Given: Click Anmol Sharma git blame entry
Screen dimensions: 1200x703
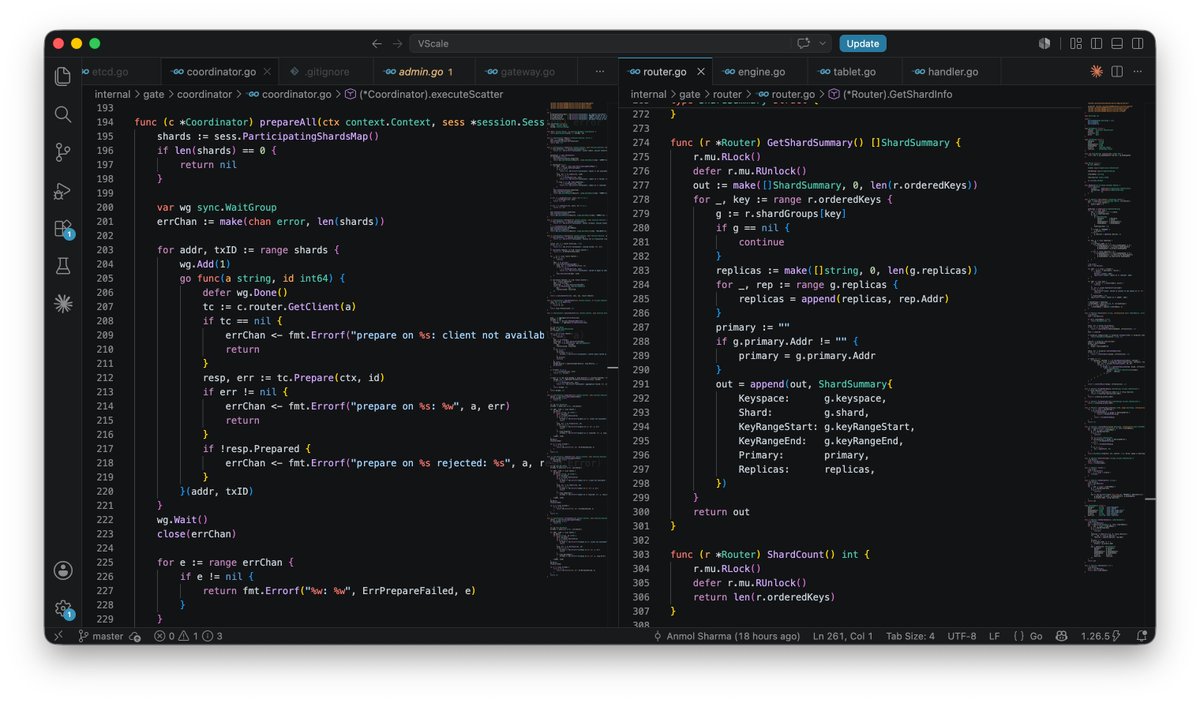Looking at the screenshot, I should pos(727,636).
